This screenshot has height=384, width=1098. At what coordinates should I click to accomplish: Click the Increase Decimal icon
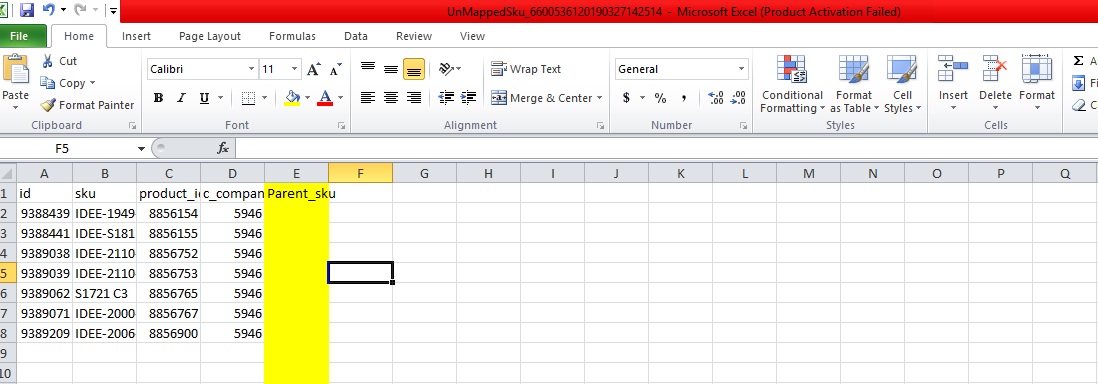click(716, 98)
